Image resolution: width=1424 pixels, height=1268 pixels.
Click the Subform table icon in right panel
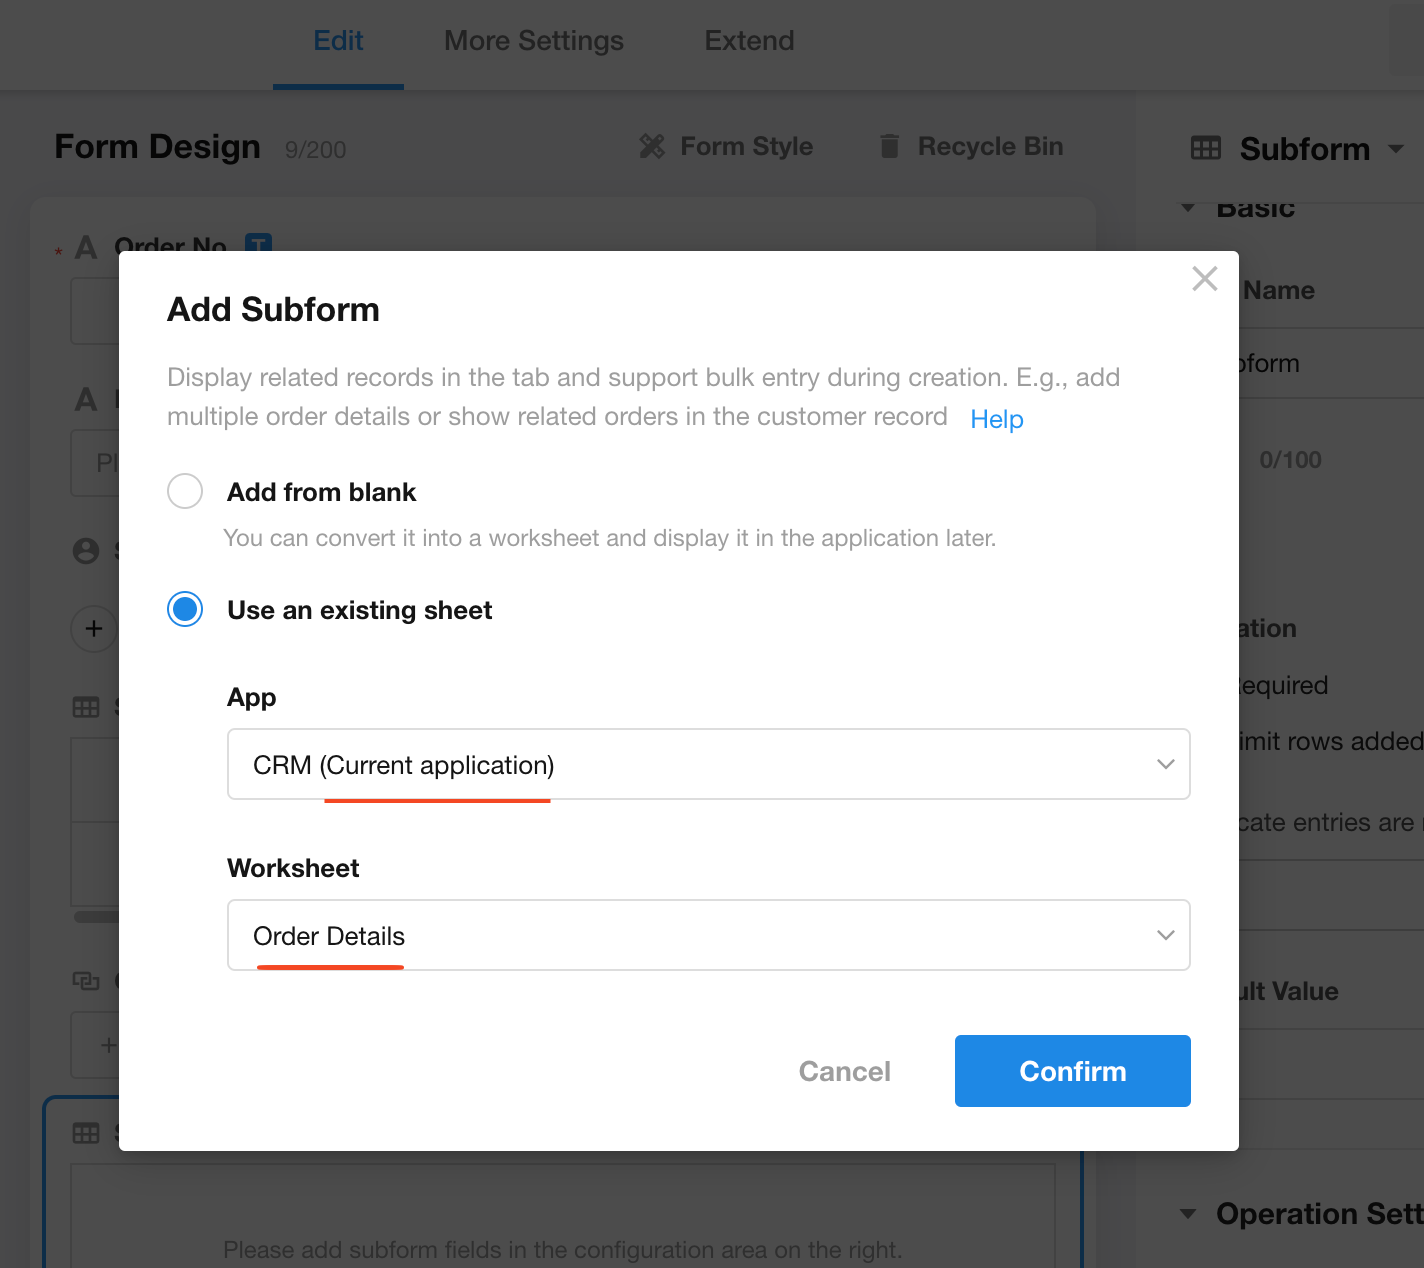pos(1206,149)
